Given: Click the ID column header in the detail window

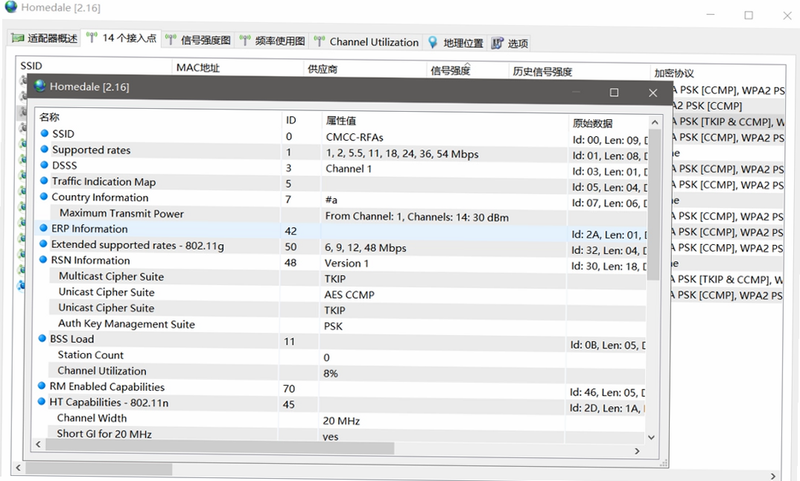Looking at the screenshot, I should [302, 120].
